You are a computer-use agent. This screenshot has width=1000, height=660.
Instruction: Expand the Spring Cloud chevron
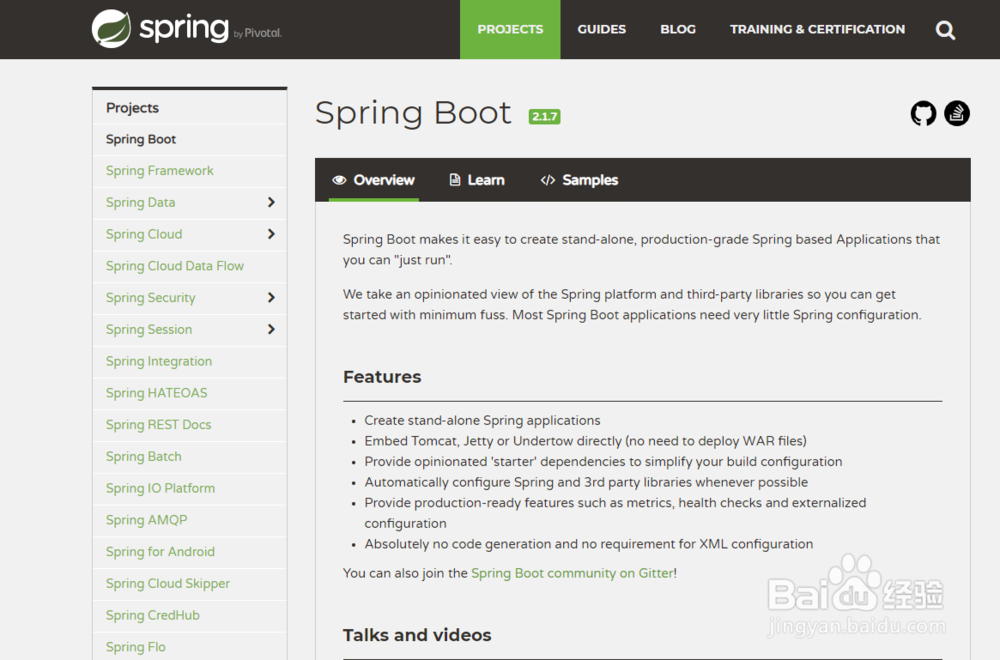pyautogui.click(x=271, y=234)
